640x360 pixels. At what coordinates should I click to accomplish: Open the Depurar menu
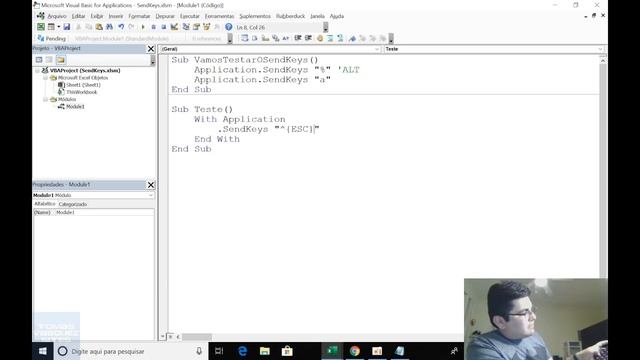click(165, 16)
